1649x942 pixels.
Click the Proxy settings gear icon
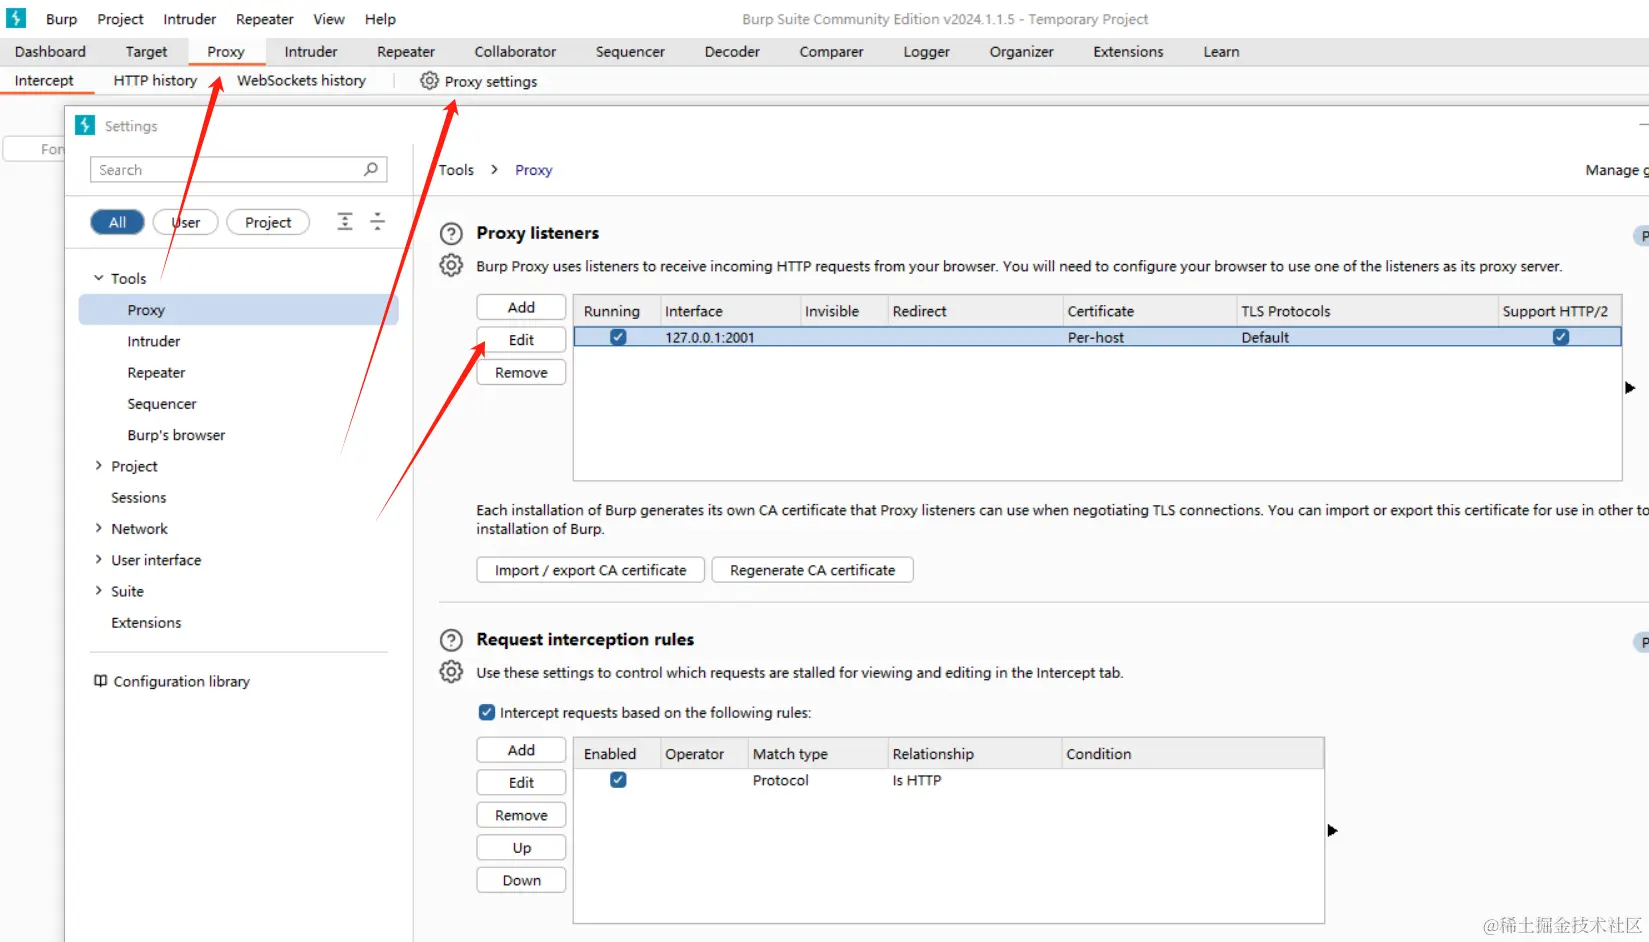[x=429, y=81]
